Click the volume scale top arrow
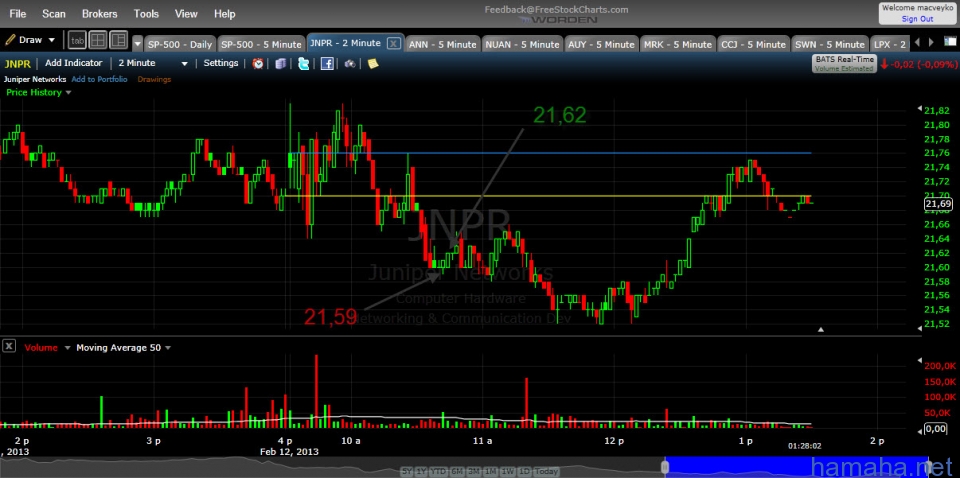 click(x=918, y=360)
